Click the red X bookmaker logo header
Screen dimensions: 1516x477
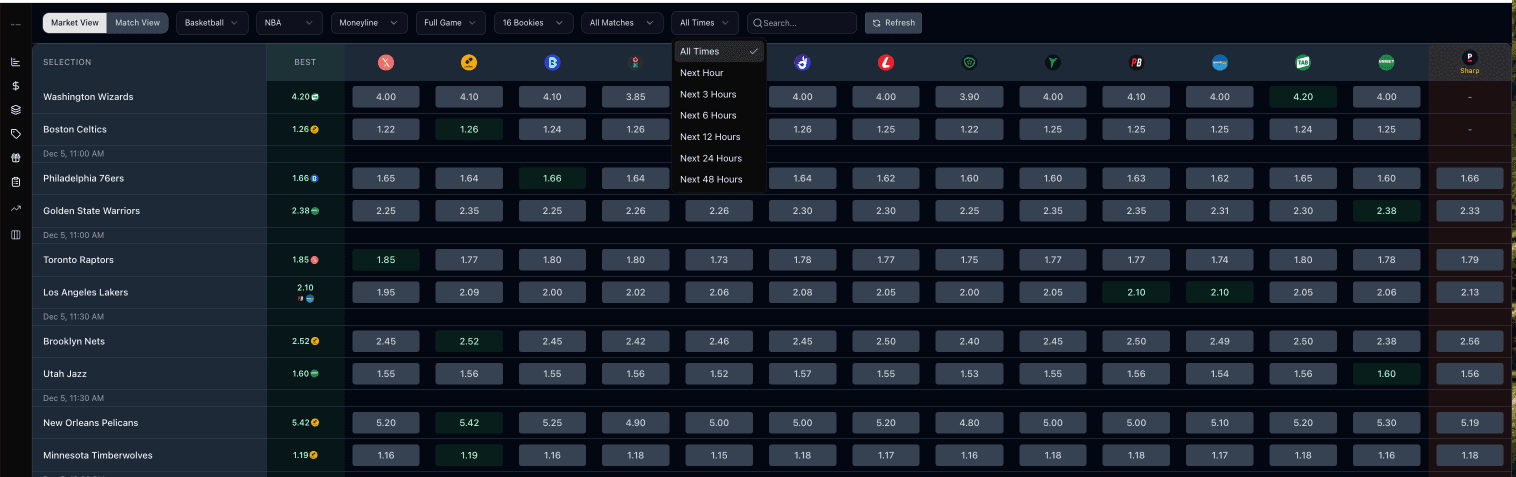[386, 62]
